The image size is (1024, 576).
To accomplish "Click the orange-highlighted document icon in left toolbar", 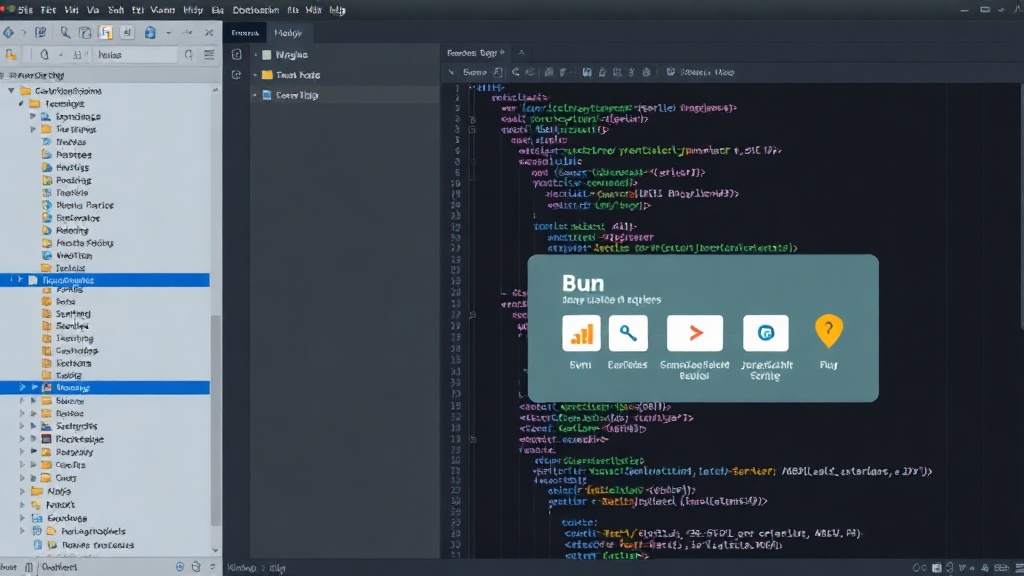I will 106,32.
